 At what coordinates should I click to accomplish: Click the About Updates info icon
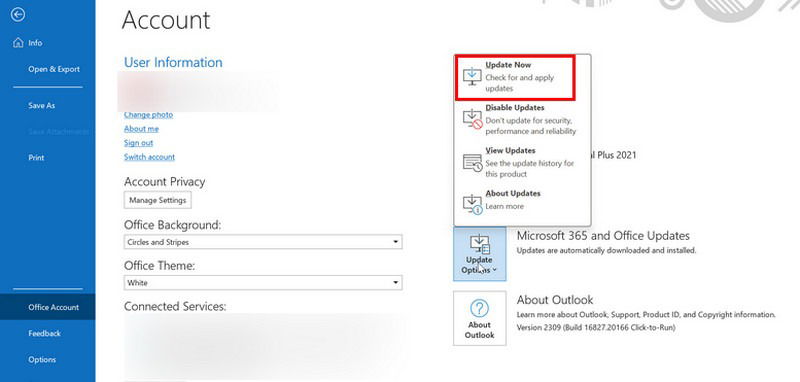point(472,204)
